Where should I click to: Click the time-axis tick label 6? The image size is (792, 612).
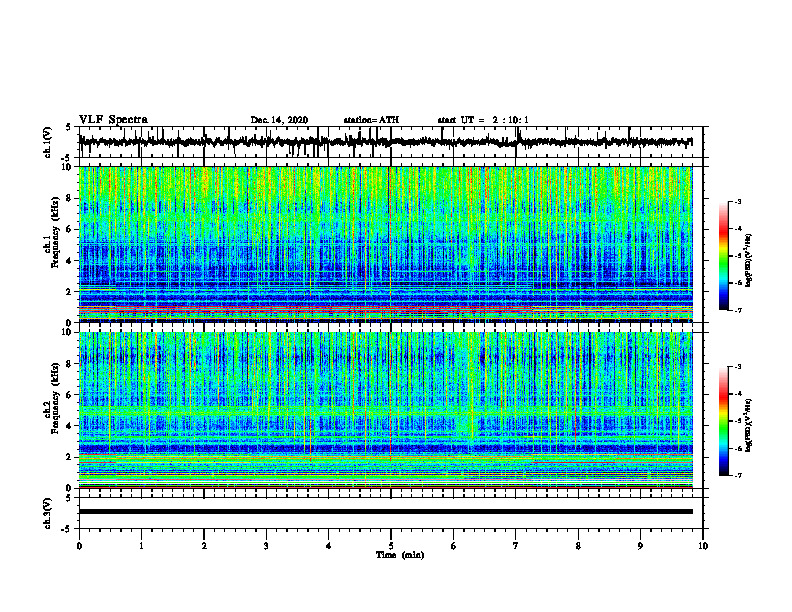[x=454, y=546]
